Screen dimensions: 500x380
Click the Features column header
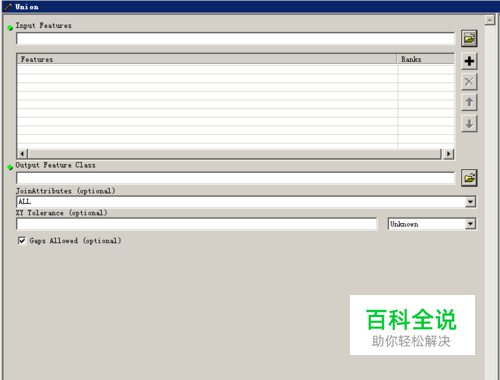(207, 59)
